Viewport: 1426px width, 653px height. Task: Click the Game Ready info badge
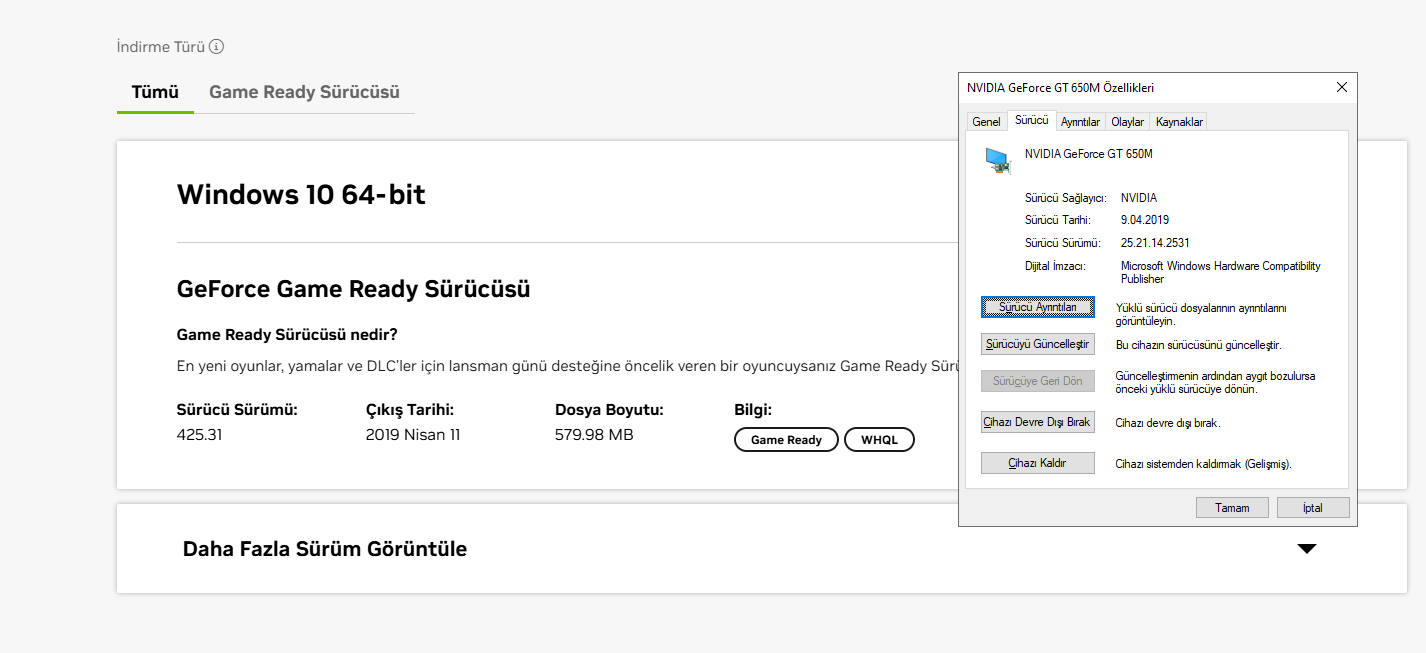pos(786,440)
